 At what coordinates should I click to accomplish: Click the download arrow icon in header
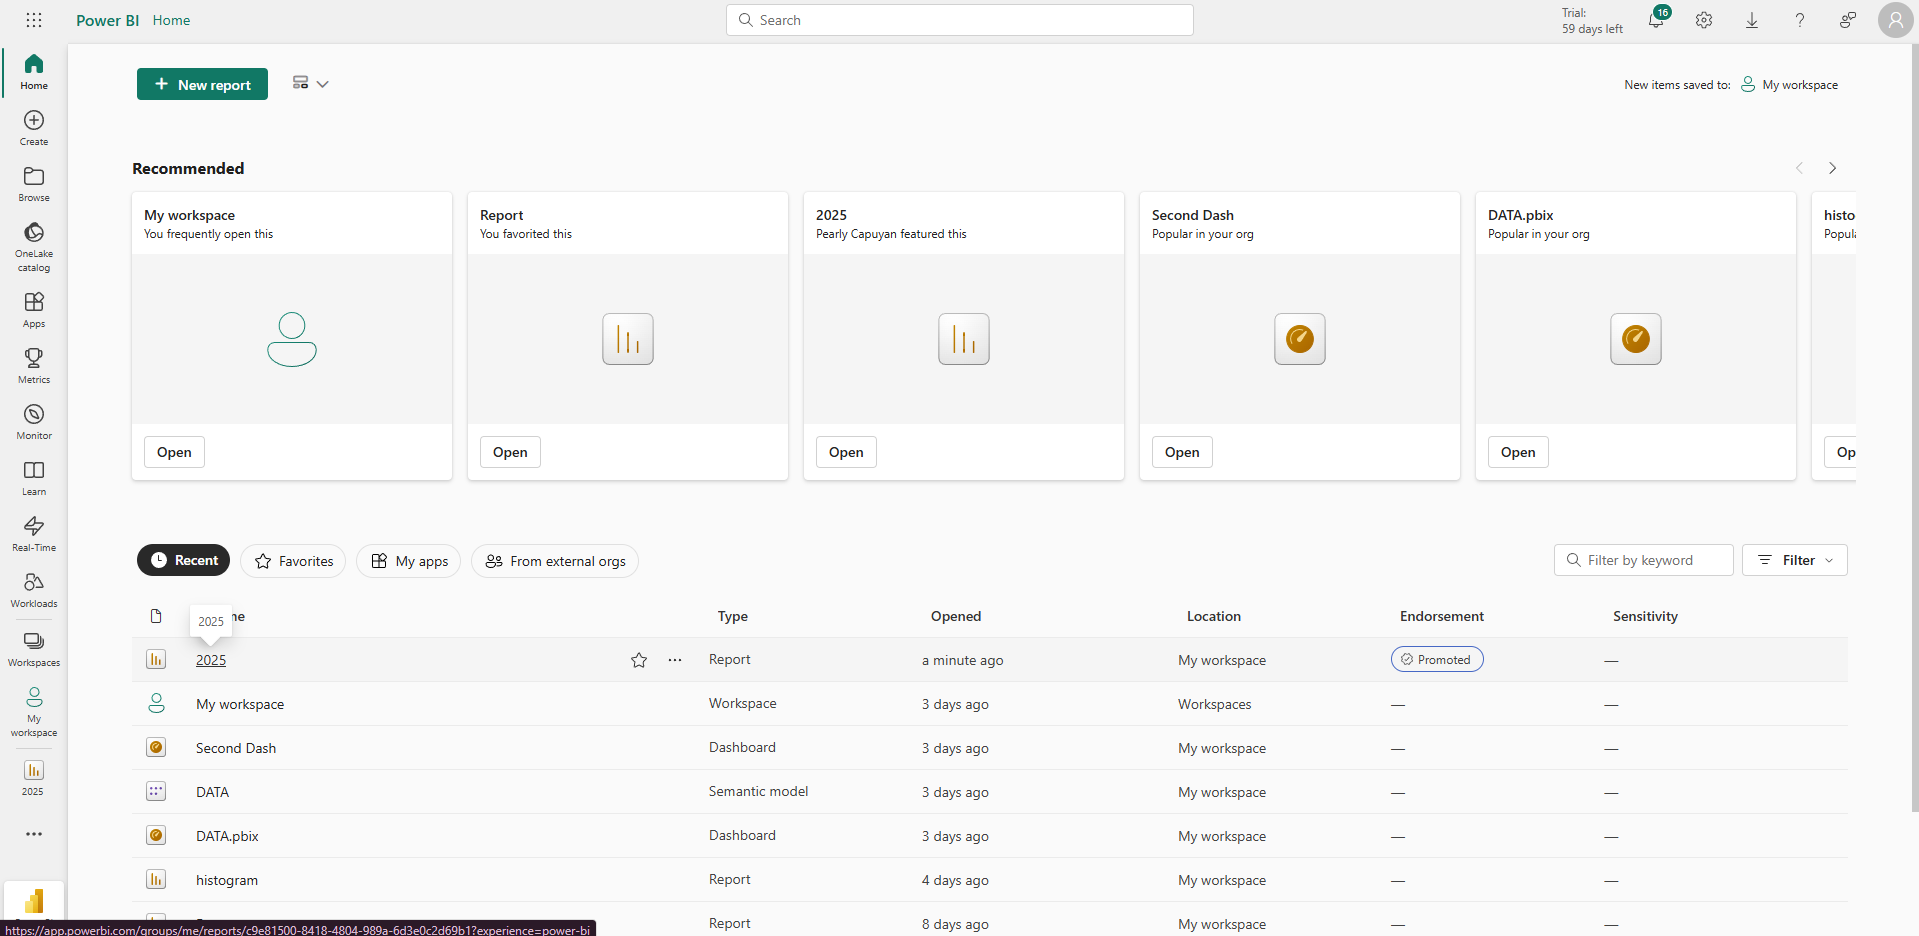click(1752, 20)
